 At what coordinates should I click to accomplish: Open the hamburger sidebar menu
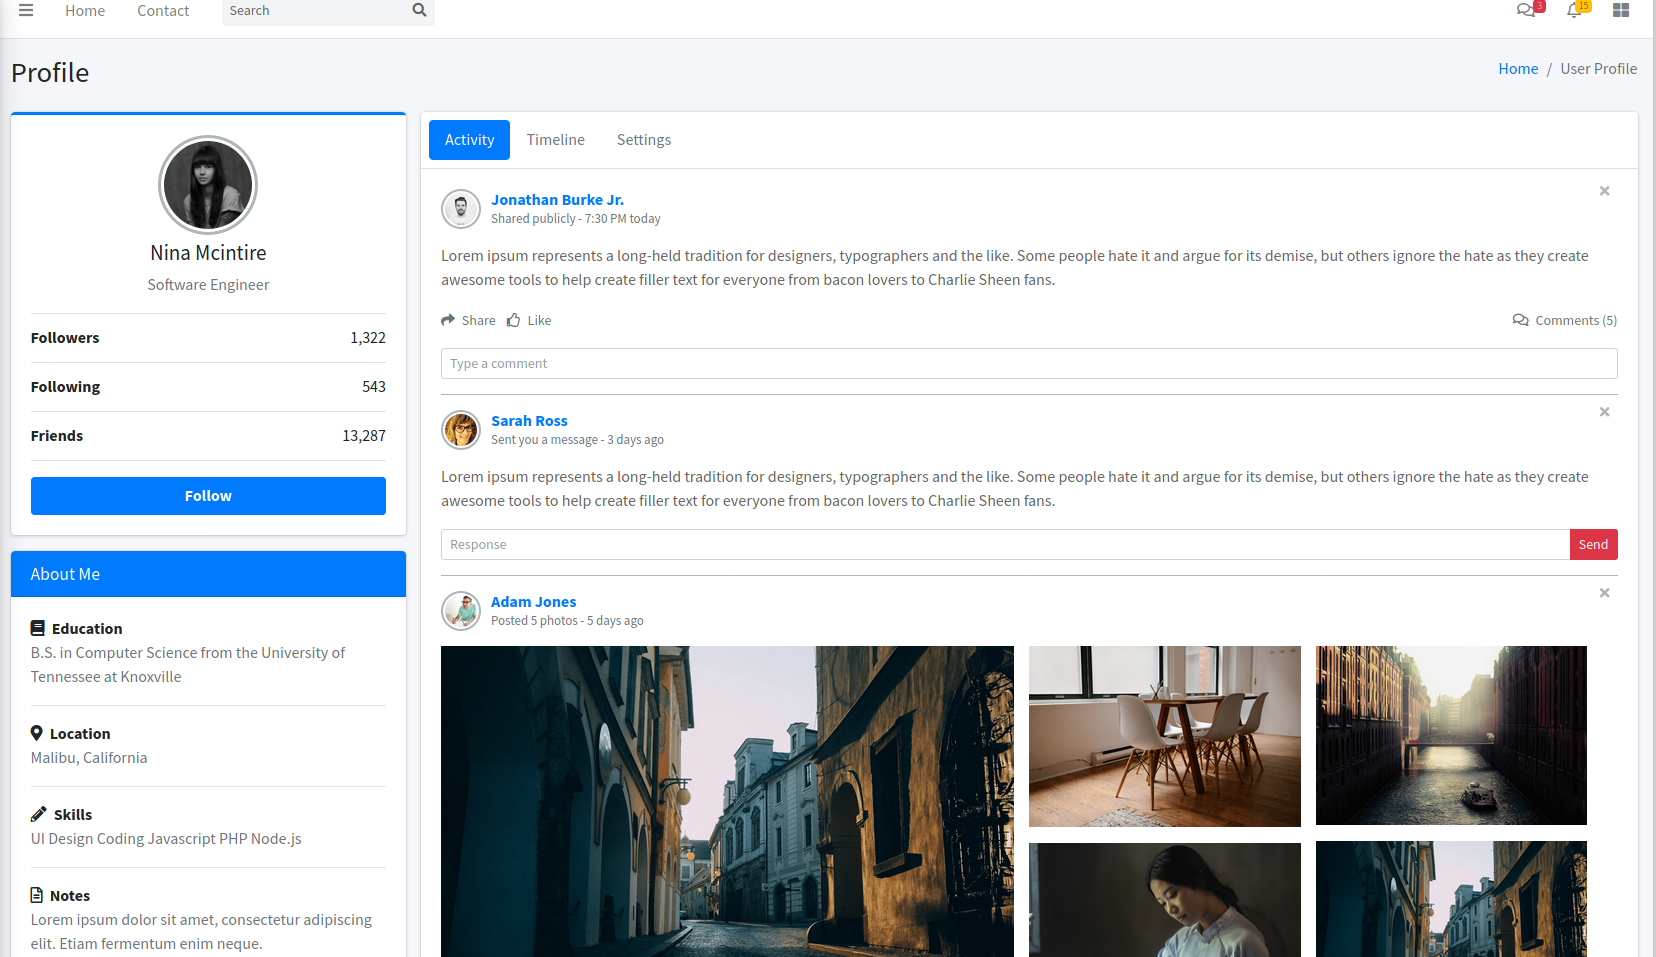point(26,10)
